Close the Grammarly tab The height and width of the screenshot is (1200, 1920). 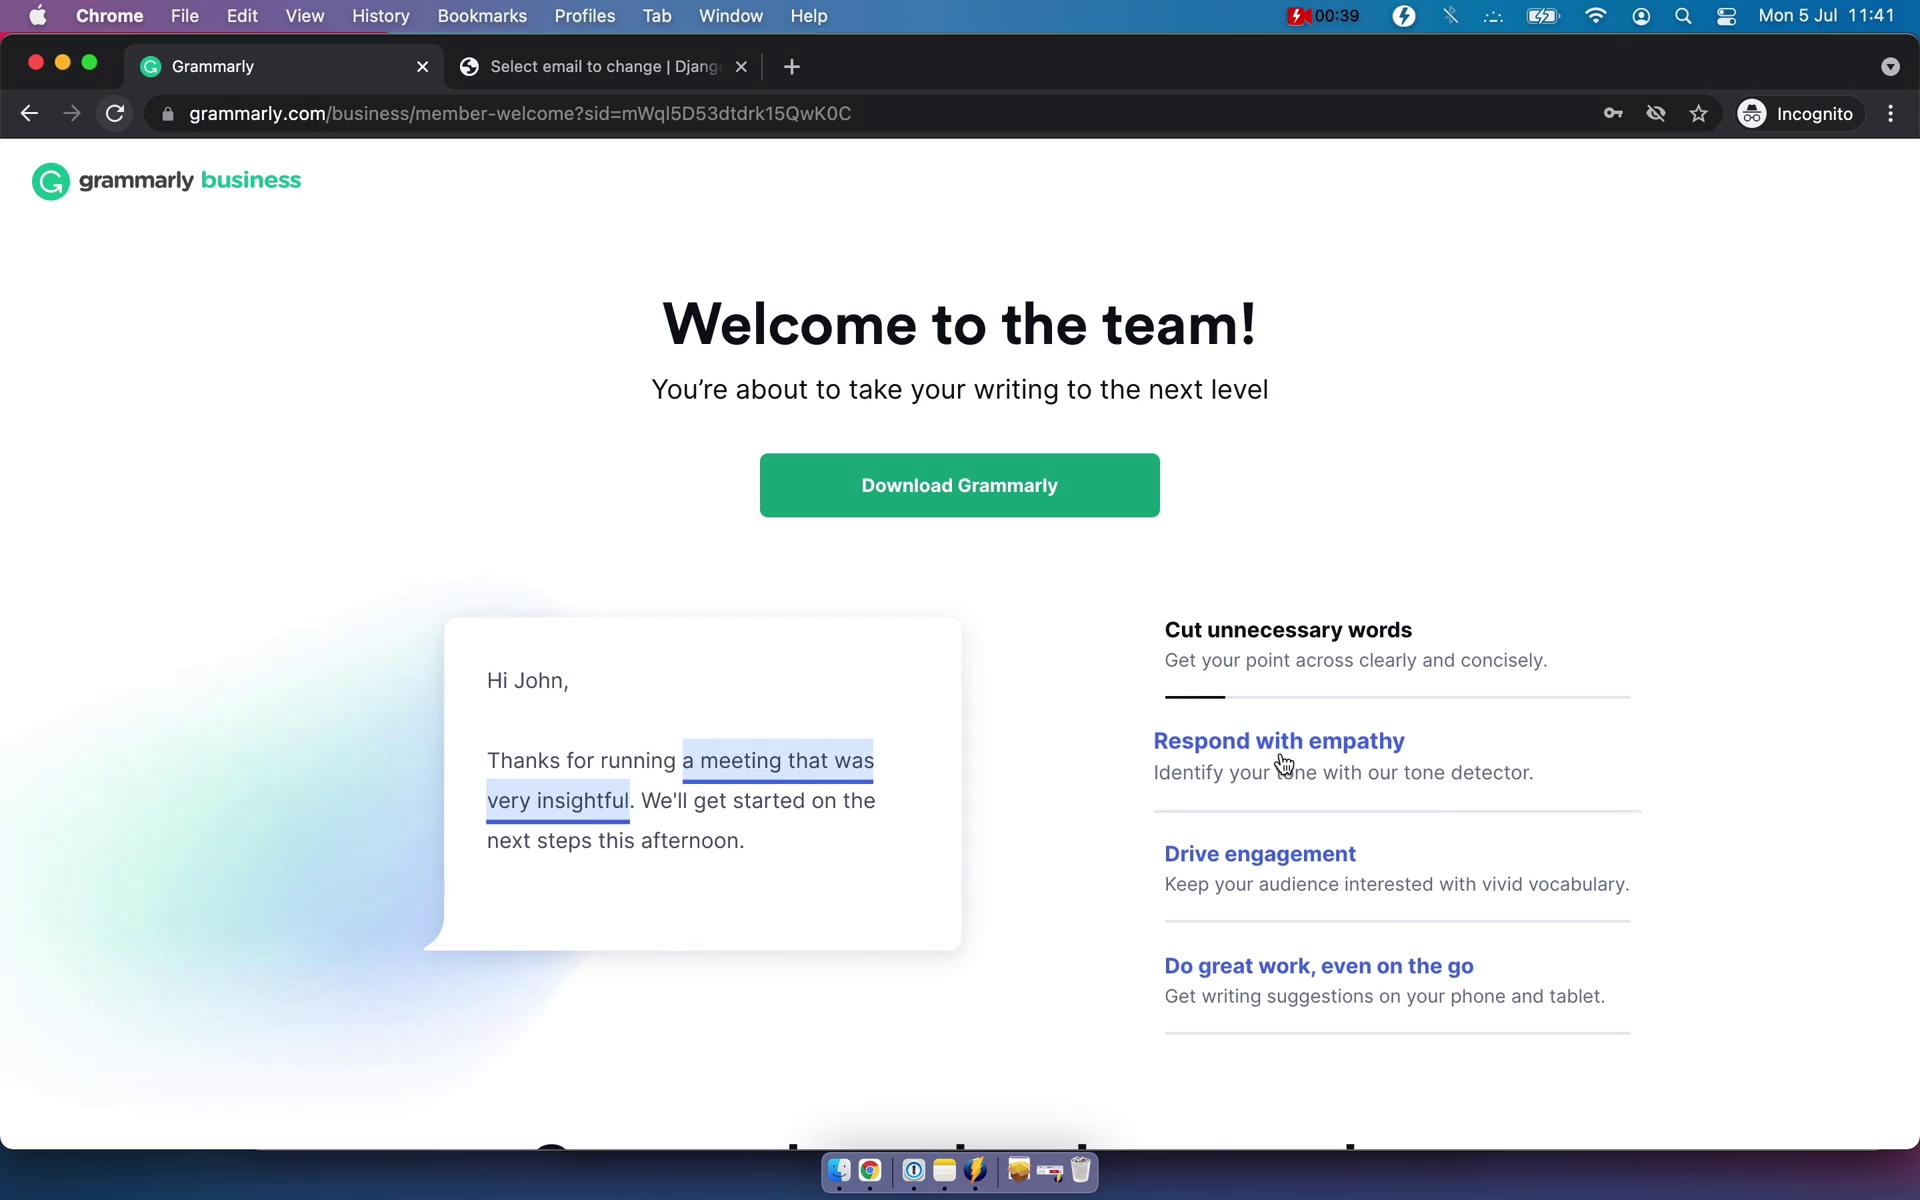tap(422, 67)
